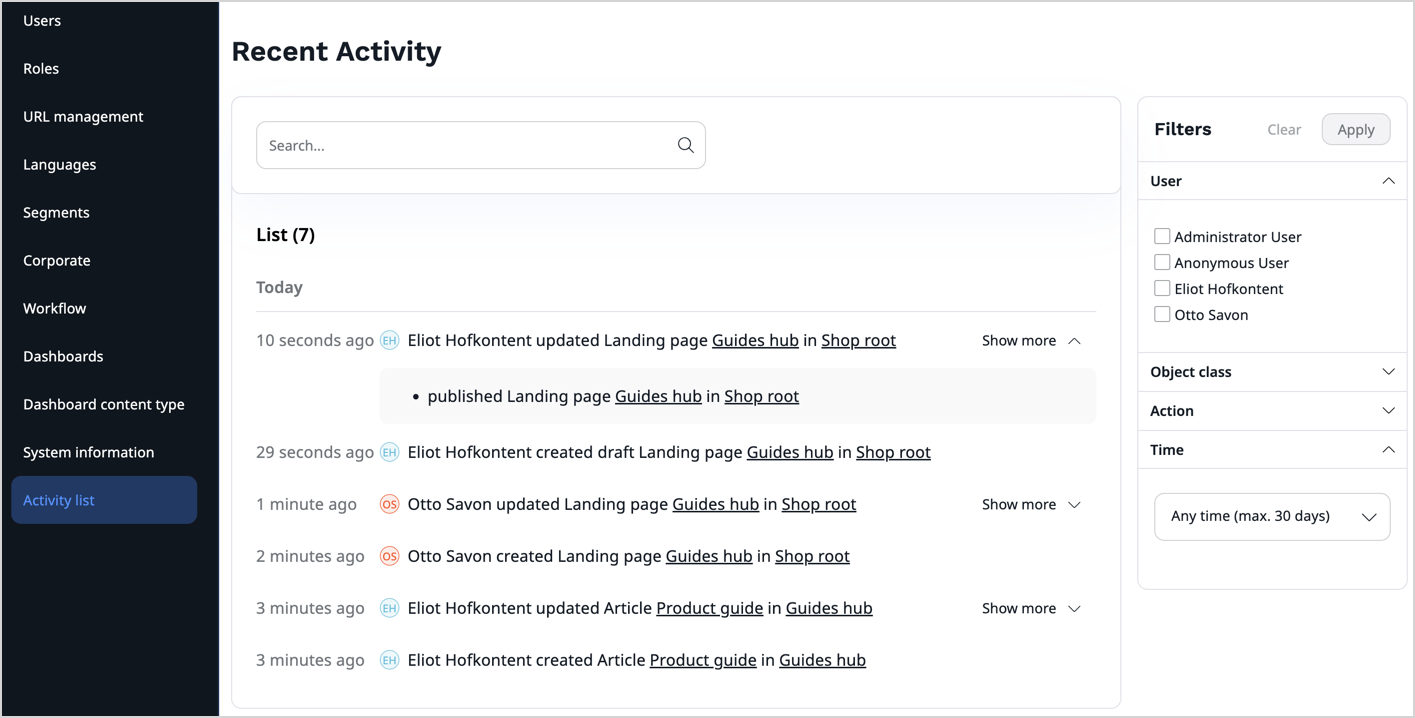
Task: Click the magnifying glass search icon
Action: click(685, 144)
